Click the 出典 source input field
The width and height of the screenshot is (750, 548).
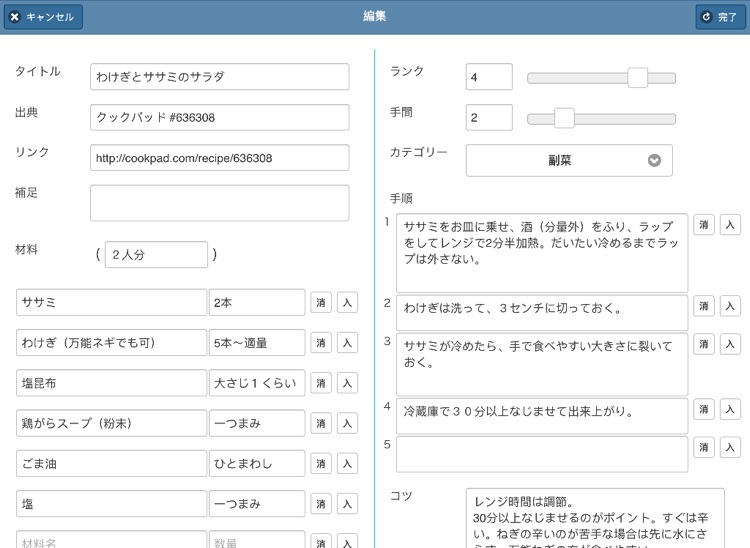tap(220, 117)
